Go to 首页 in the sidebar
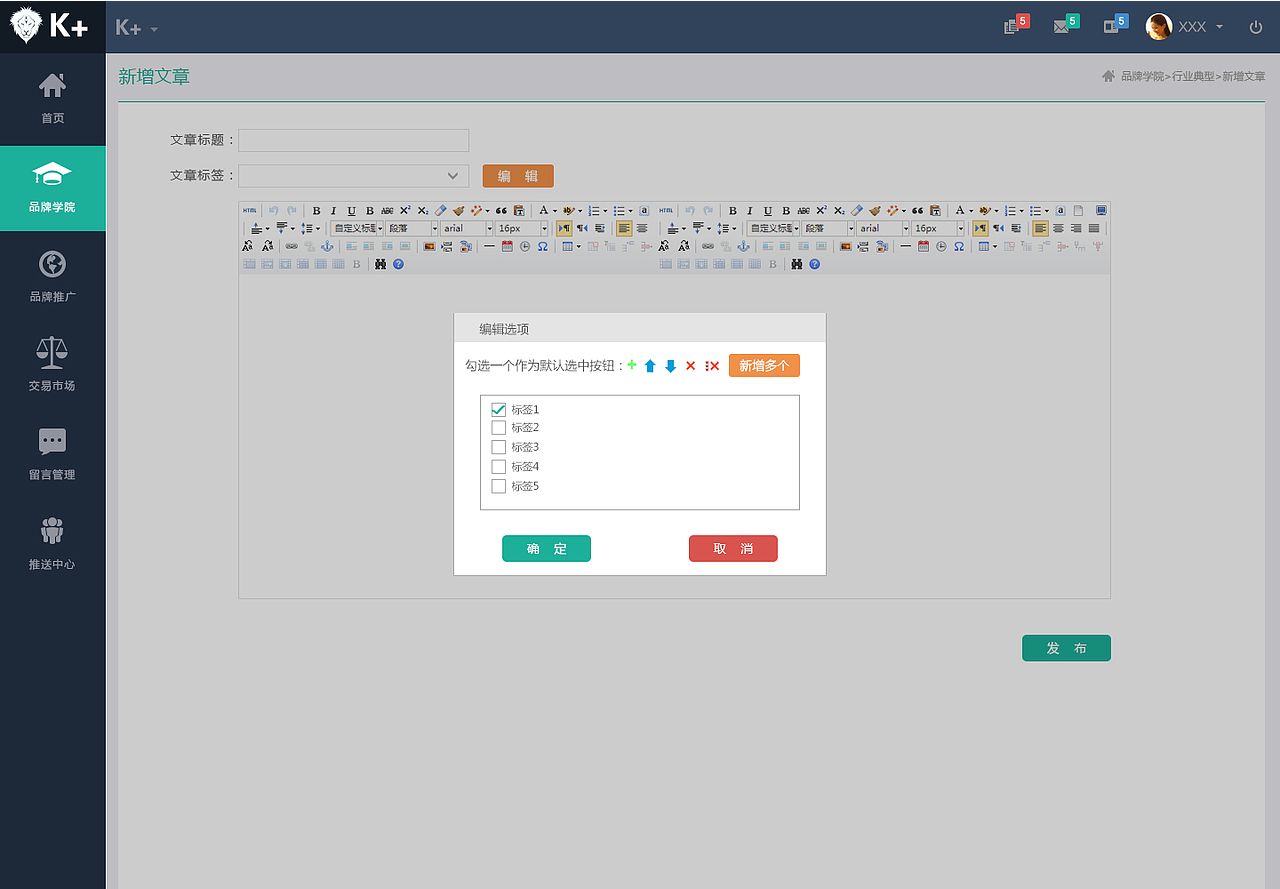This screenshot has width=1280, height=889. pyautogui.click(x=52, y=98)
